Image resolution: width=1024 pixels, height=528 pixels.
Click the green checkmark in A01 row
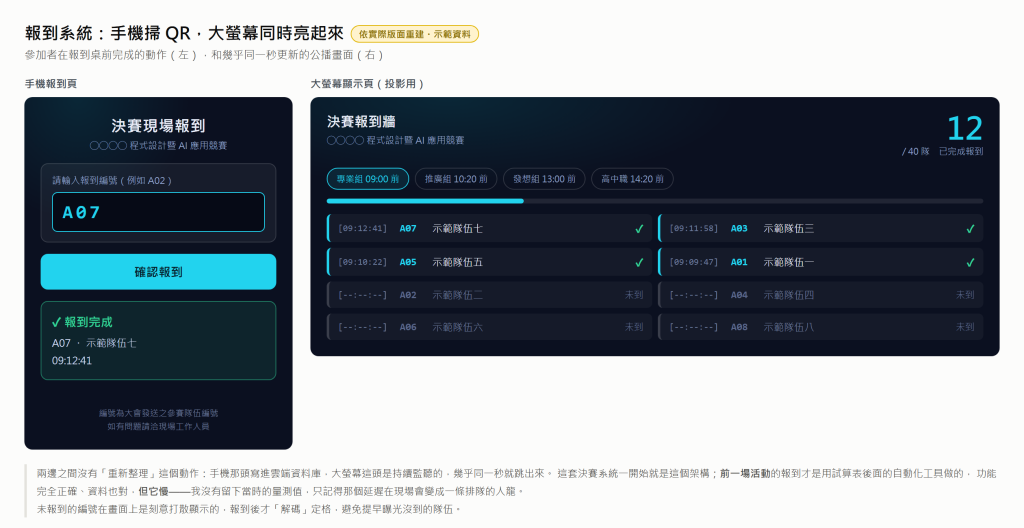970,262
